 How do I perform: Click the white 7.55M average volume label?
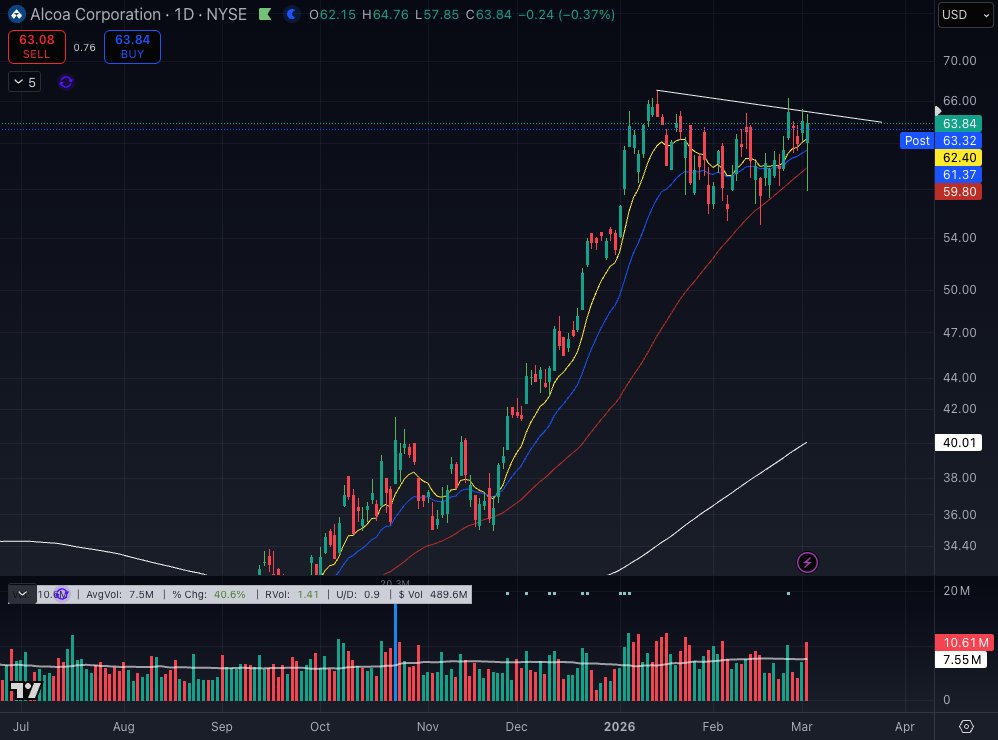tap(961, 660)
